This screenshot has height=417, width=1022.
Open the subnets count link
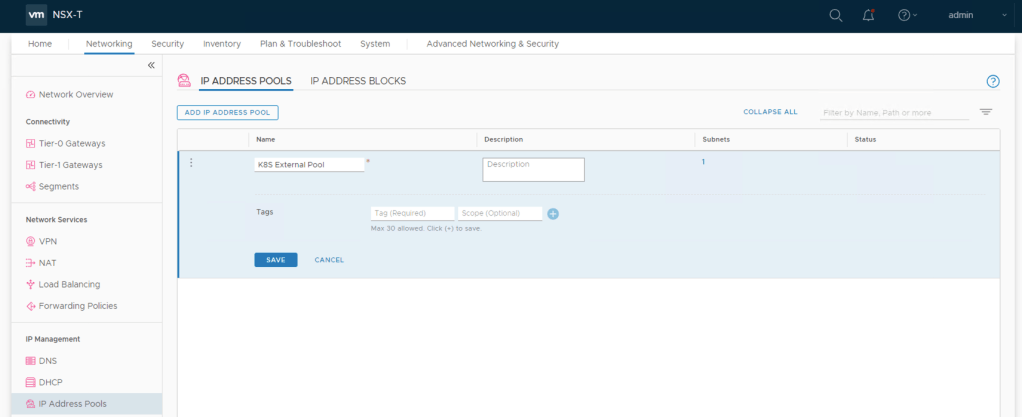click(703, 161)
